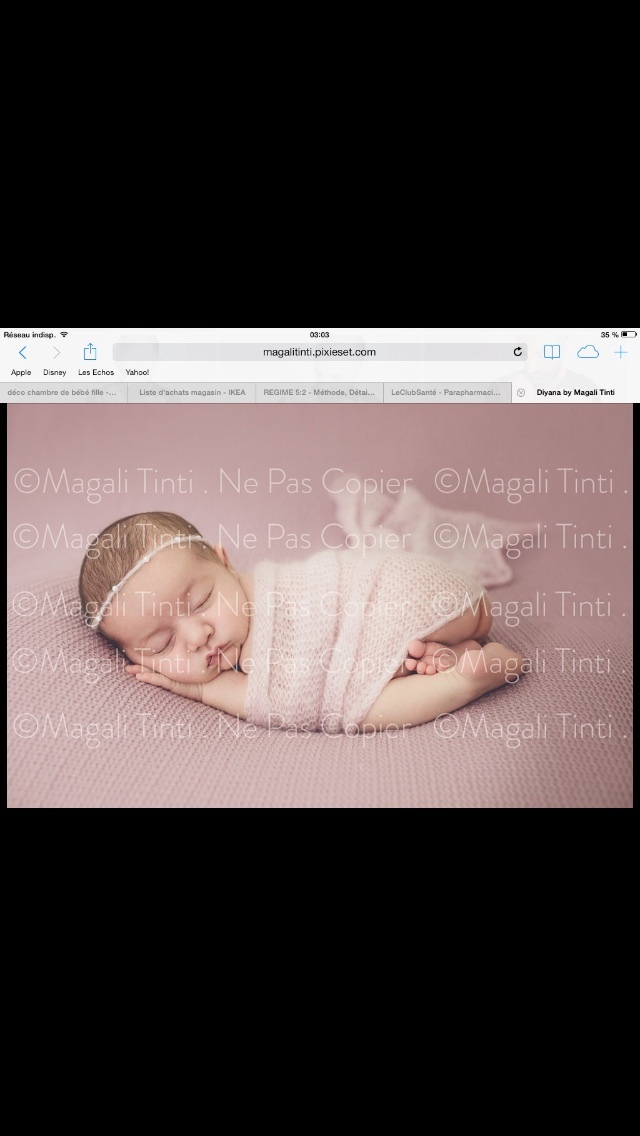Image resolution: width=640 pixels, height=1136 pixels.
Task: Open a new tab with plus icon
Action: 621,352
